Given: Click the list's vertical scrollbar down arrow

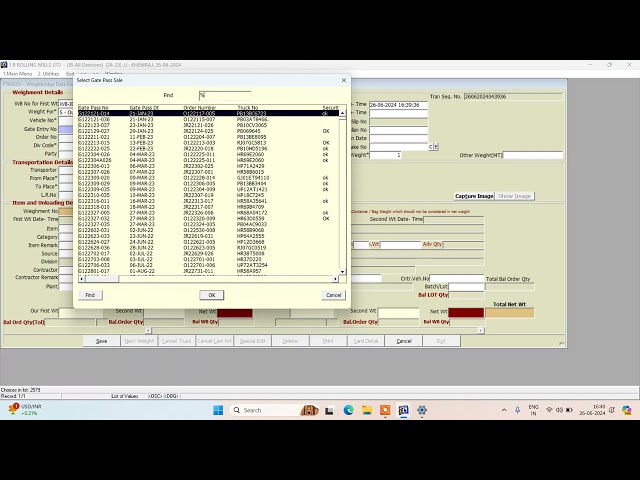Looking at the screenshot, I should point(342,271).
